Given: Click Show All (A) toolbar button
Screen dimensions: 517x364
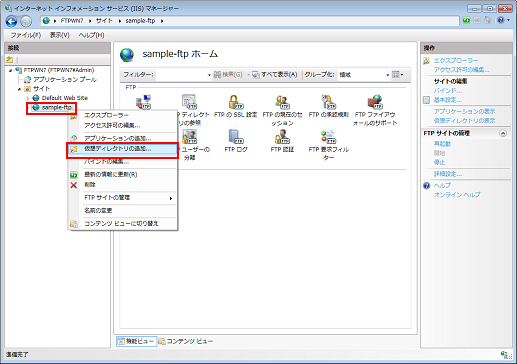Looking at the screenshot, I should pos(275,75).
